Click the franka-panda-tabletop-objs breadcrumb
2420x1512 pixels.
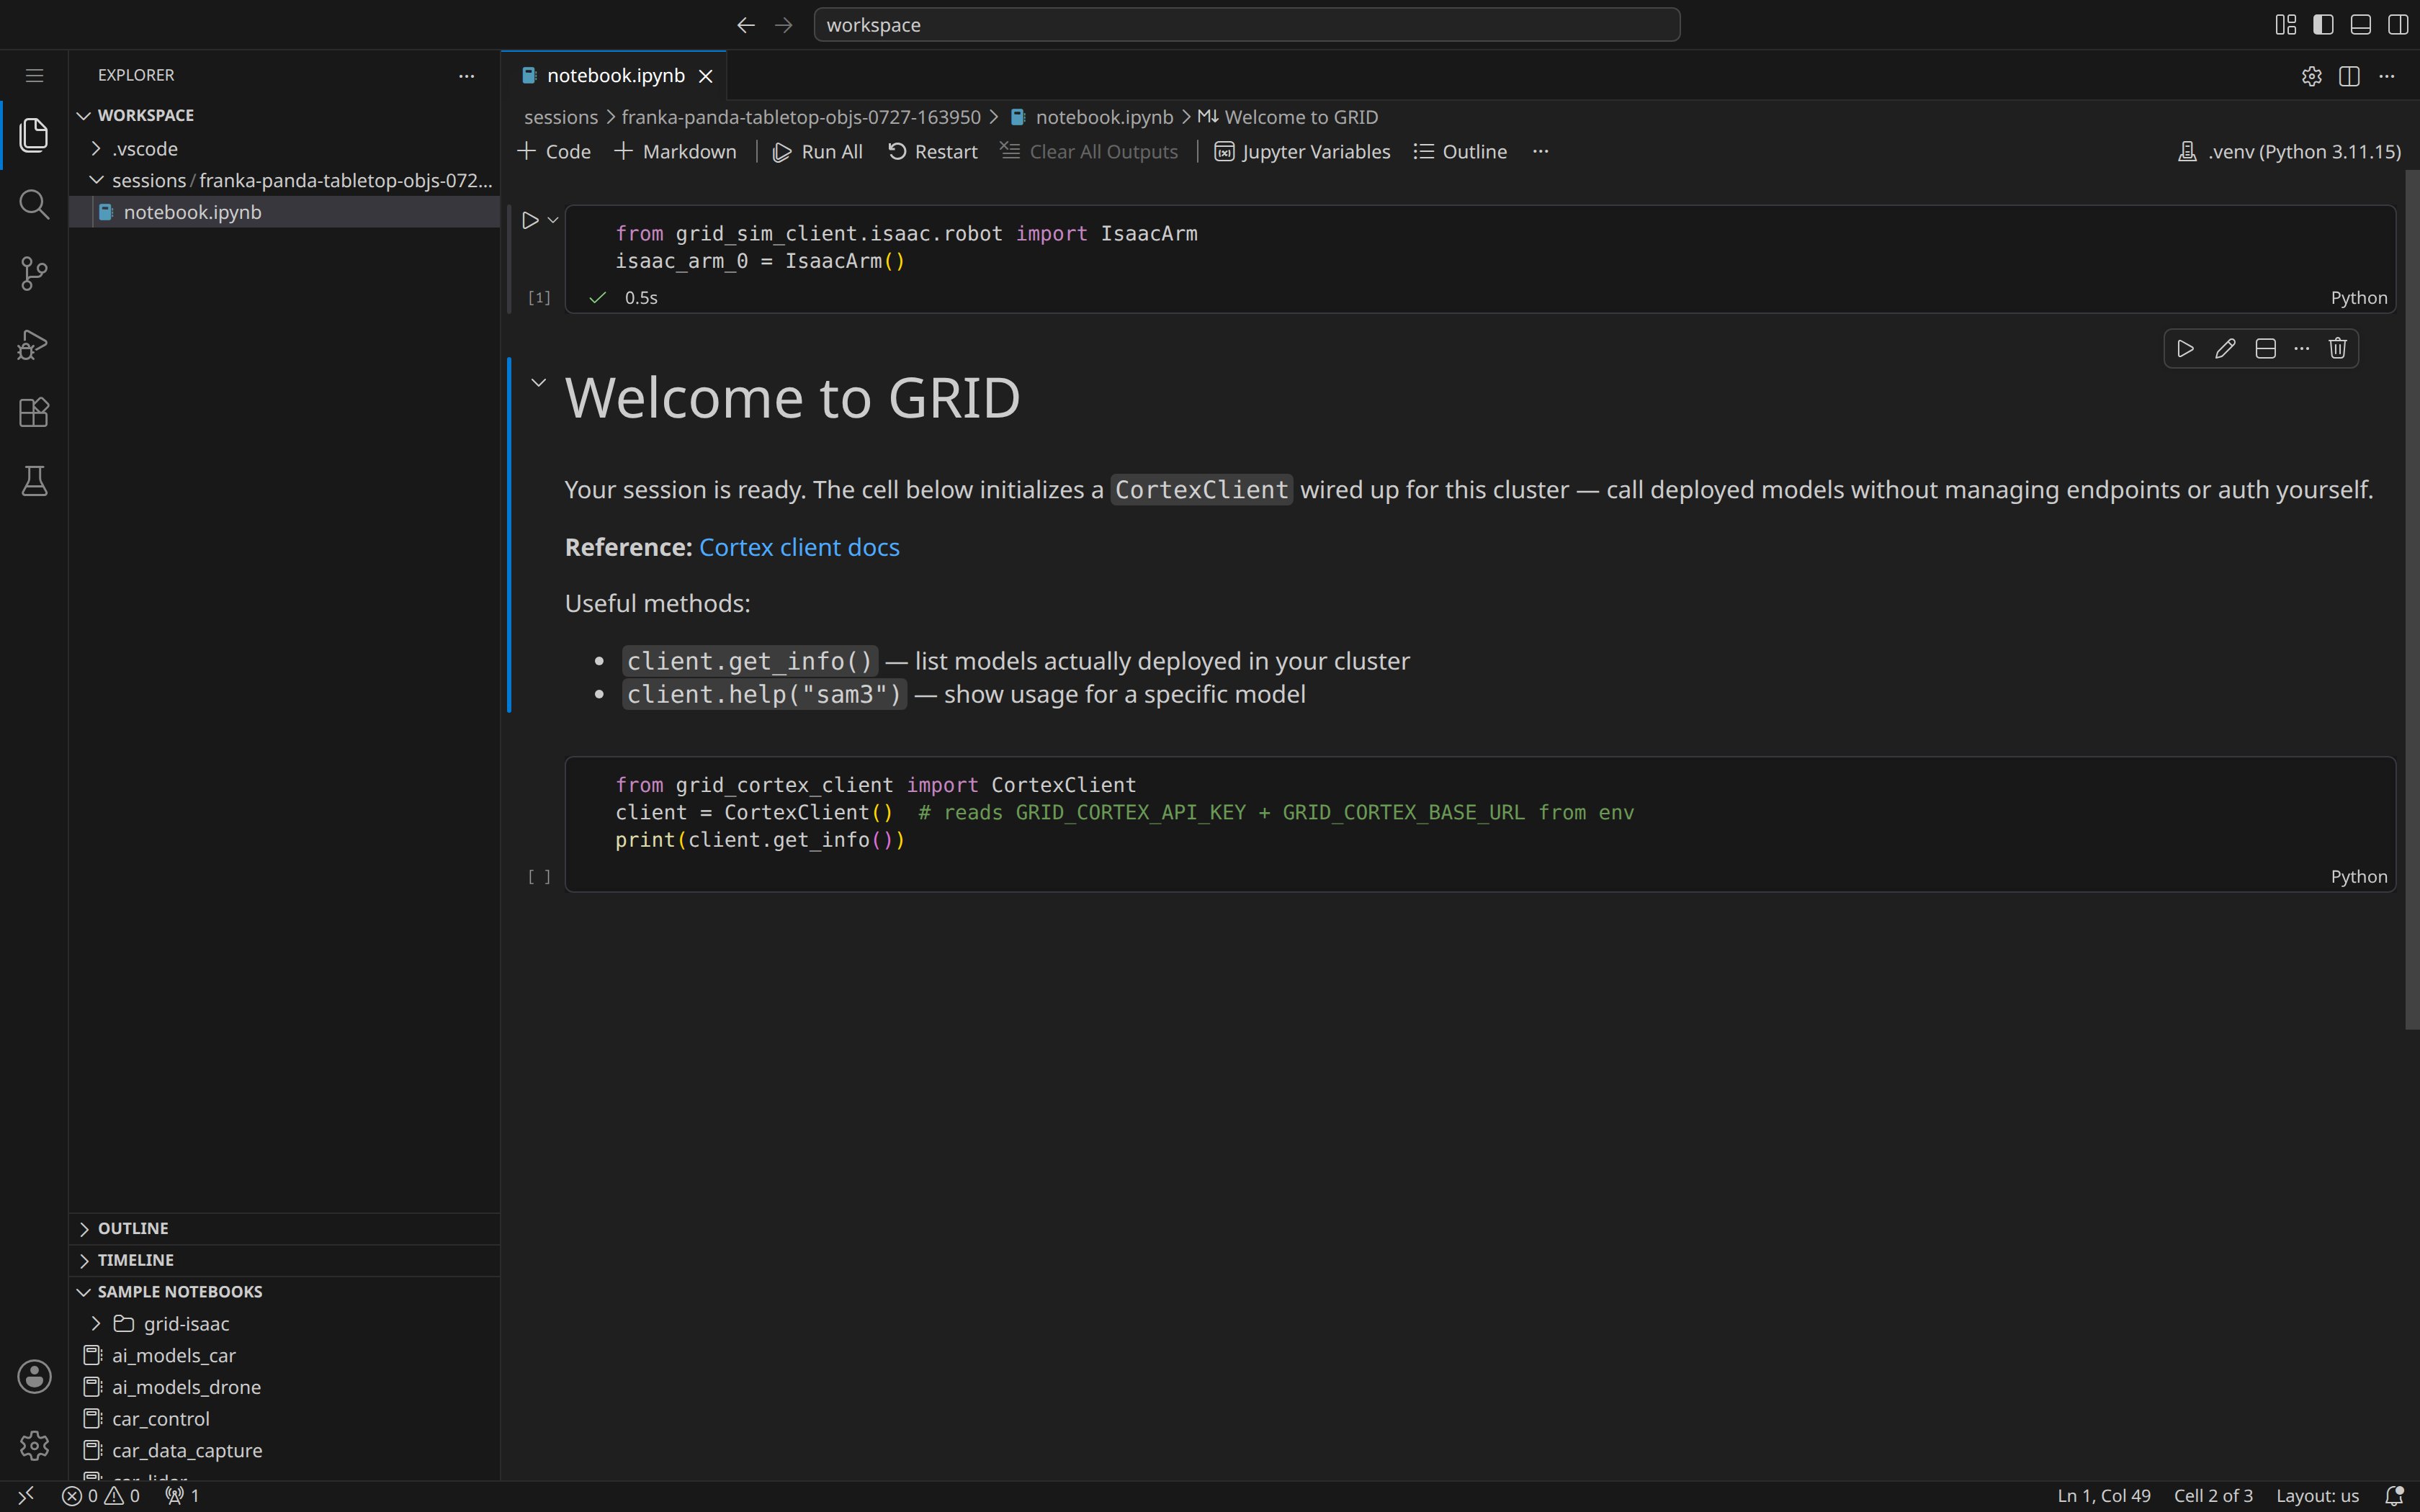click(801, 117)
